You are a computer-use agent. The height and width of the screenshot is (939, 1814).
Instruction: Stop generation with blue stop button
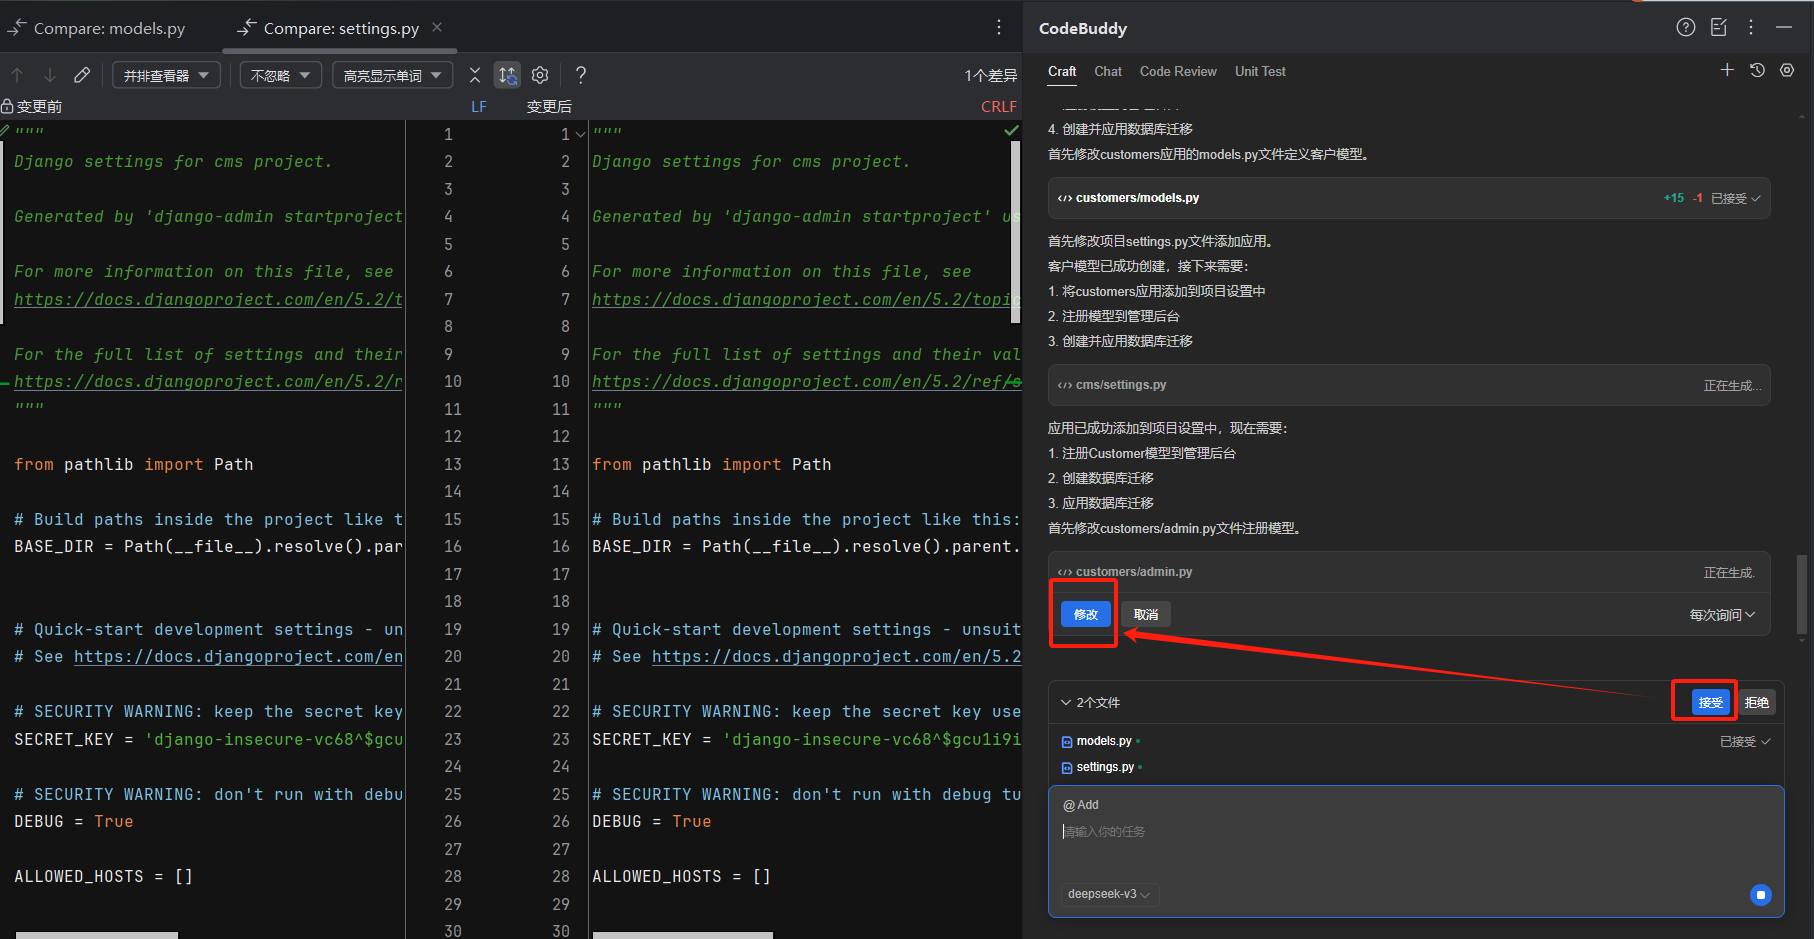[x=1761, y=895]
